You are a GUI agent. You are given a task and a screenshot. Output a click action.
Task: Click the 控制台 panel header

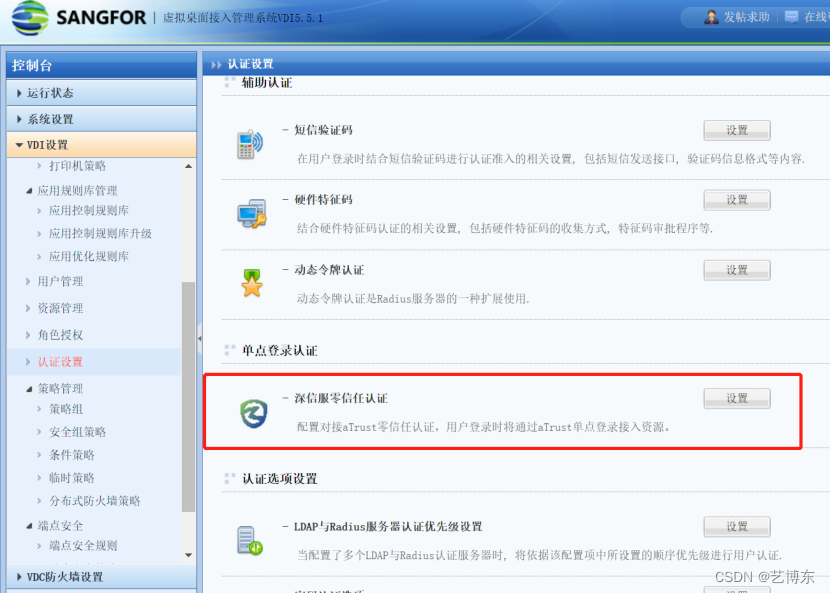tap(102, 65)
